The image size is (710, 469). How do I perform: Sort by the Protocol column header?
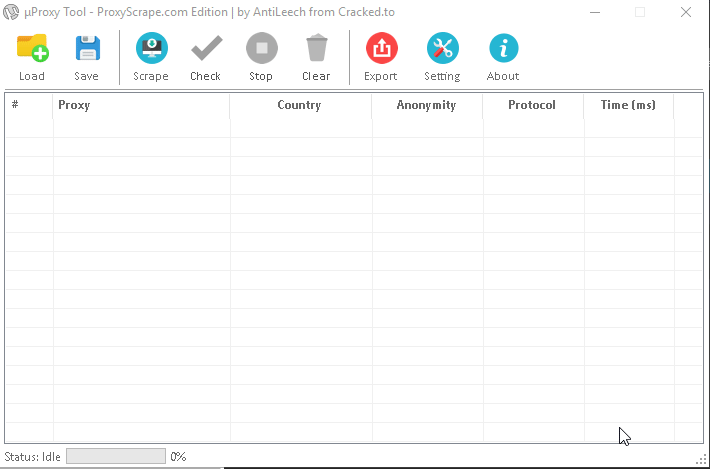pyautogui.click(x=533, y=105)
